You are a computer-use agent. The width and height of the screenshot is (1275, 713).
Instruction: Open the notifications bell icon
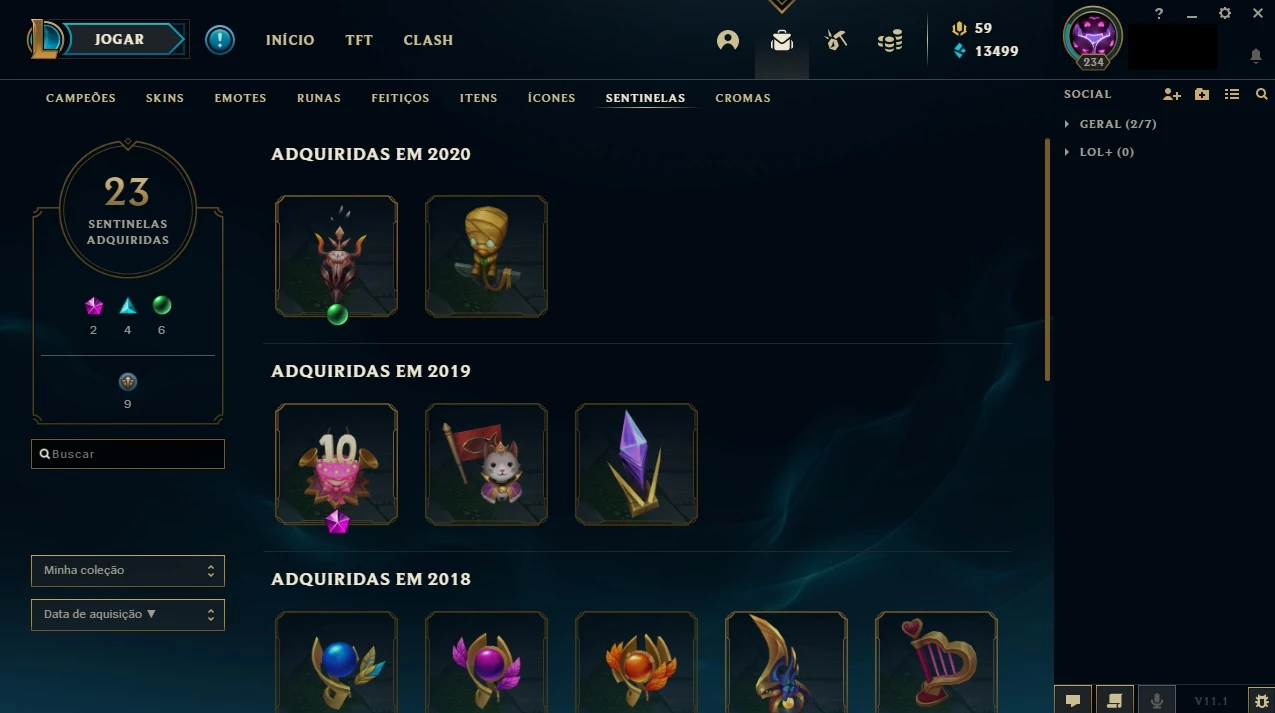pos(1256,56)
